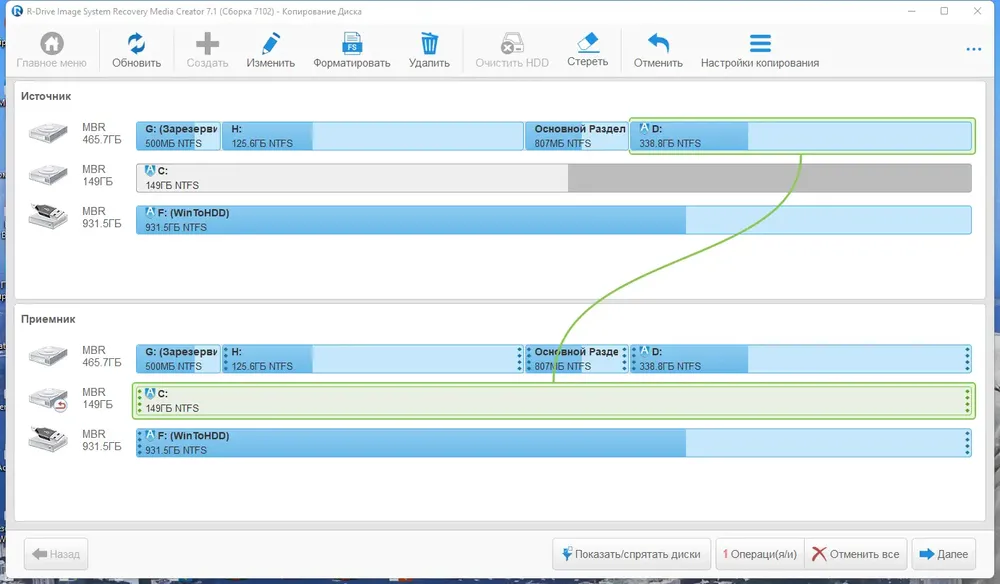Open the Главное меню home icon
1000x584 pixels.
(x=52, y=43)
